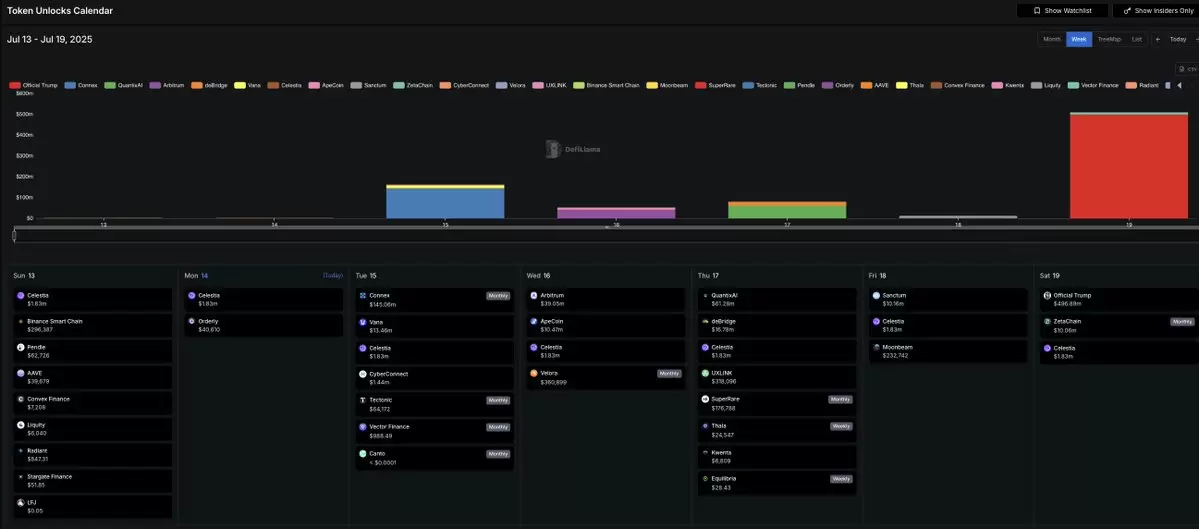Click the Kwenta $6,809 entry on Thursday
Image resolution: width=1199 pixels, height=529 pixels.
click(x=777, y=456)
